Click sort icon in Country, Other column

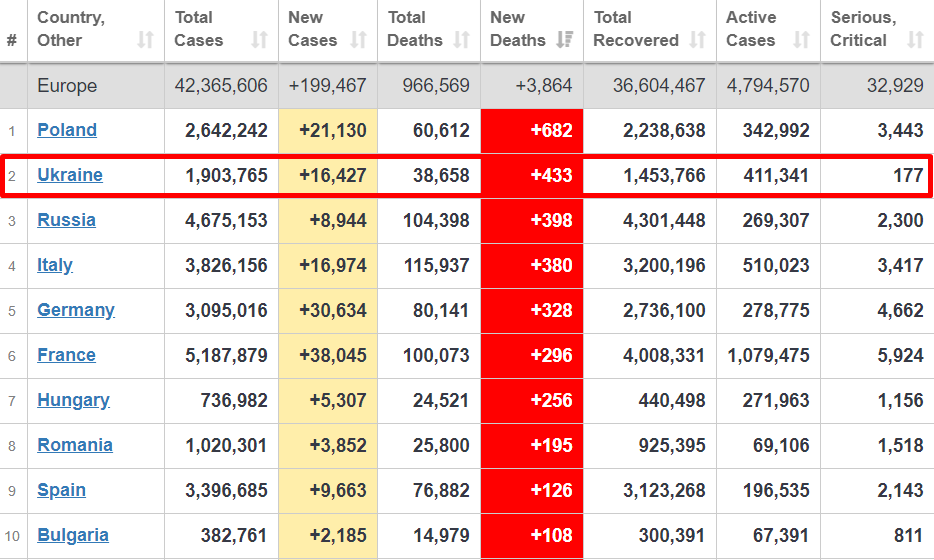[x=146, y=40]
